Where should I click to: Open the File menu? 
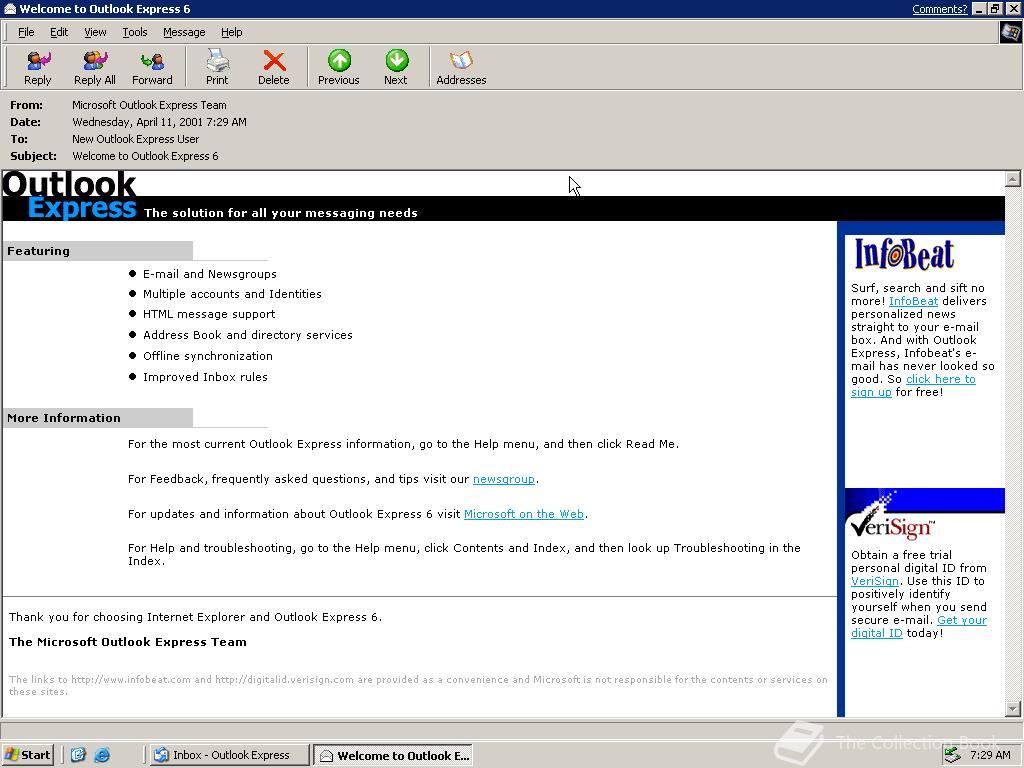tap(26, 32)
